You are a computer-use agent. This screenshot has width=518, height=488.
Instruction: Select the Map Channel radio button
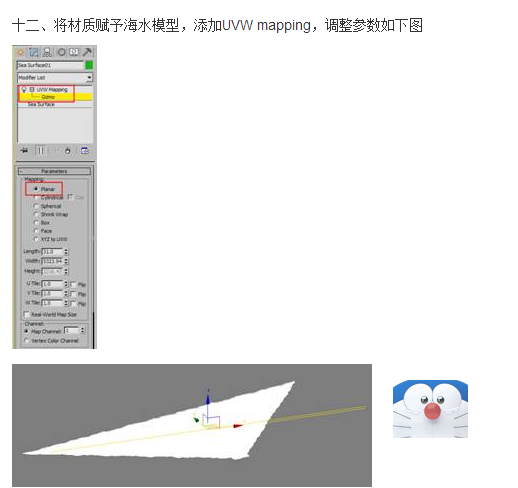[x=26, y=331]
